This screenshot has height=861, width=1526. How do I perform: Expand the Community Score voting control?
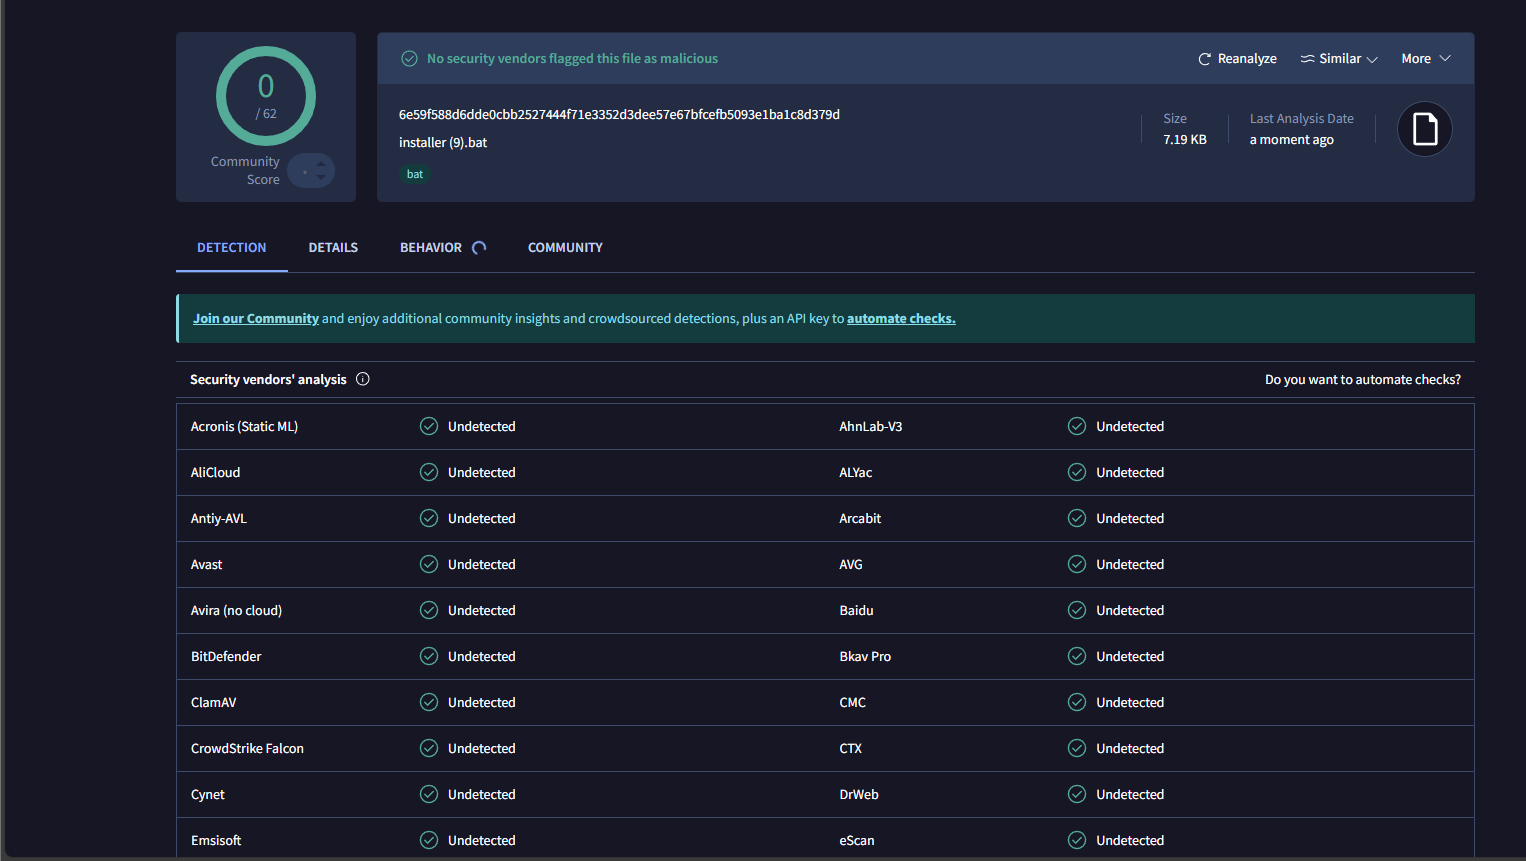[x=311, y=170]
